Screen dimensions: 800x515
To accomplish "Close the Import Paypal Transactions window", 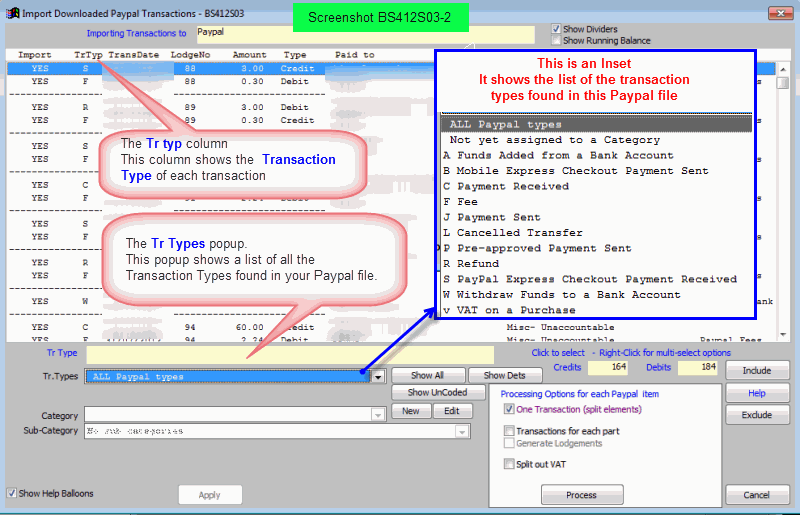I will click(780, 13).
